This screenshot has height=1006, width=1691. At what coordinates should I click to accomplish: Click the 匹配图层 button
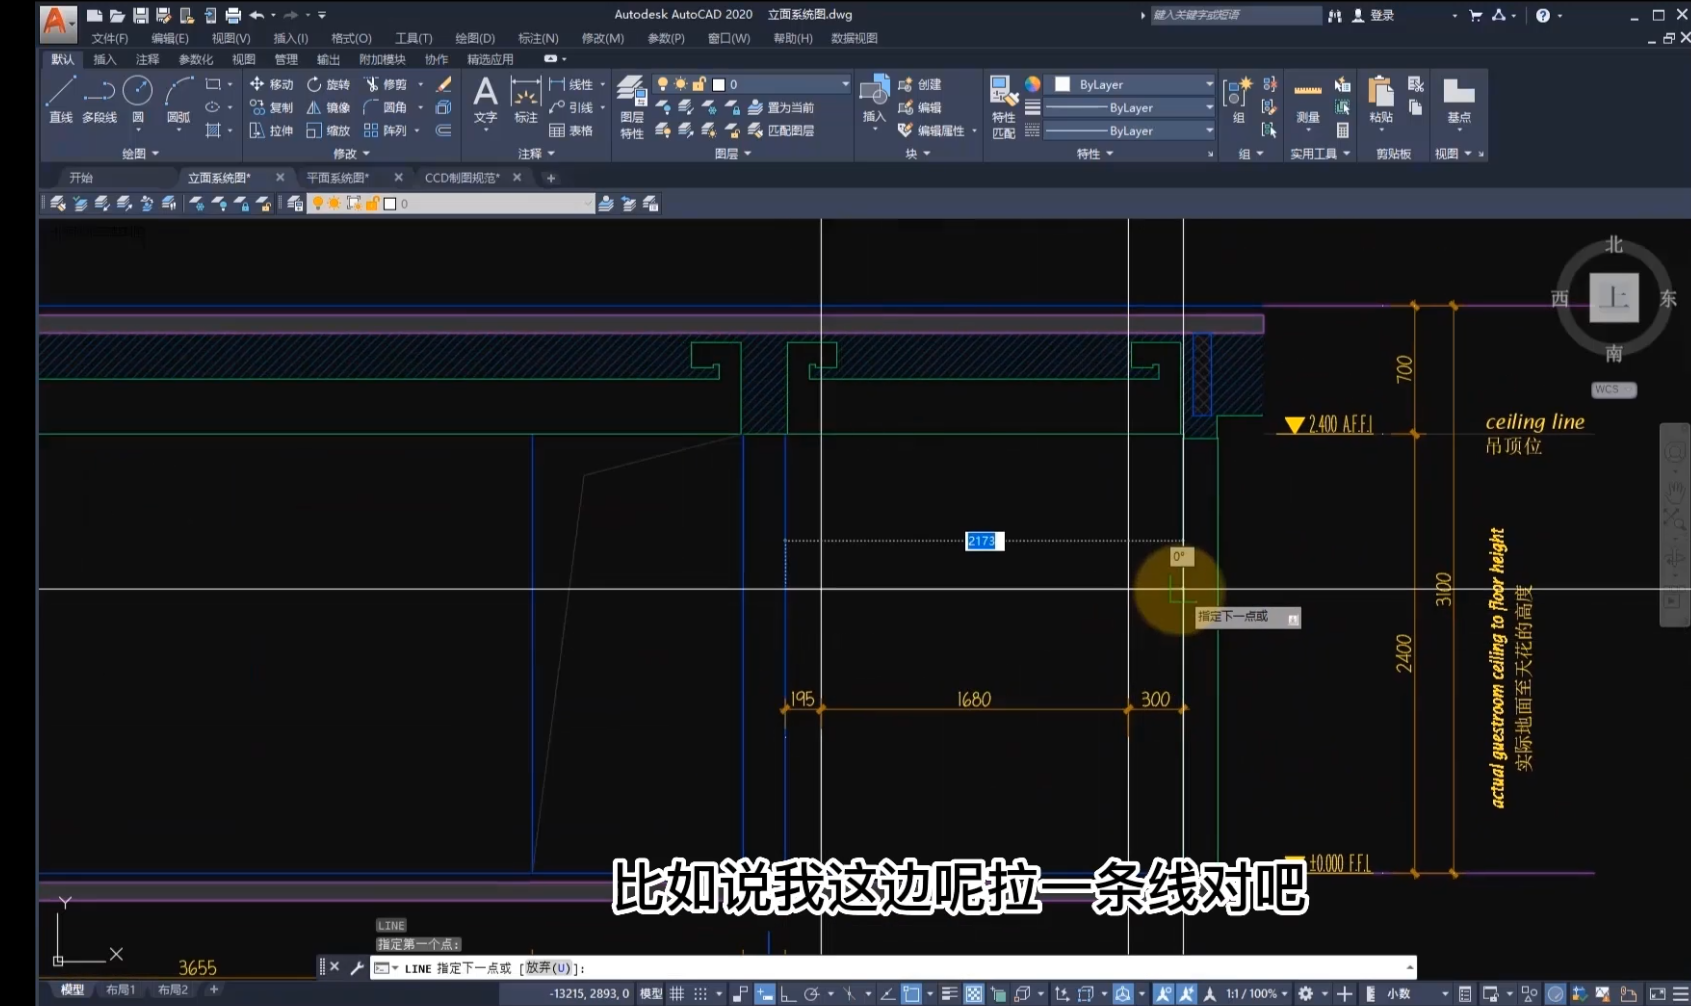(x=781, y=130)
